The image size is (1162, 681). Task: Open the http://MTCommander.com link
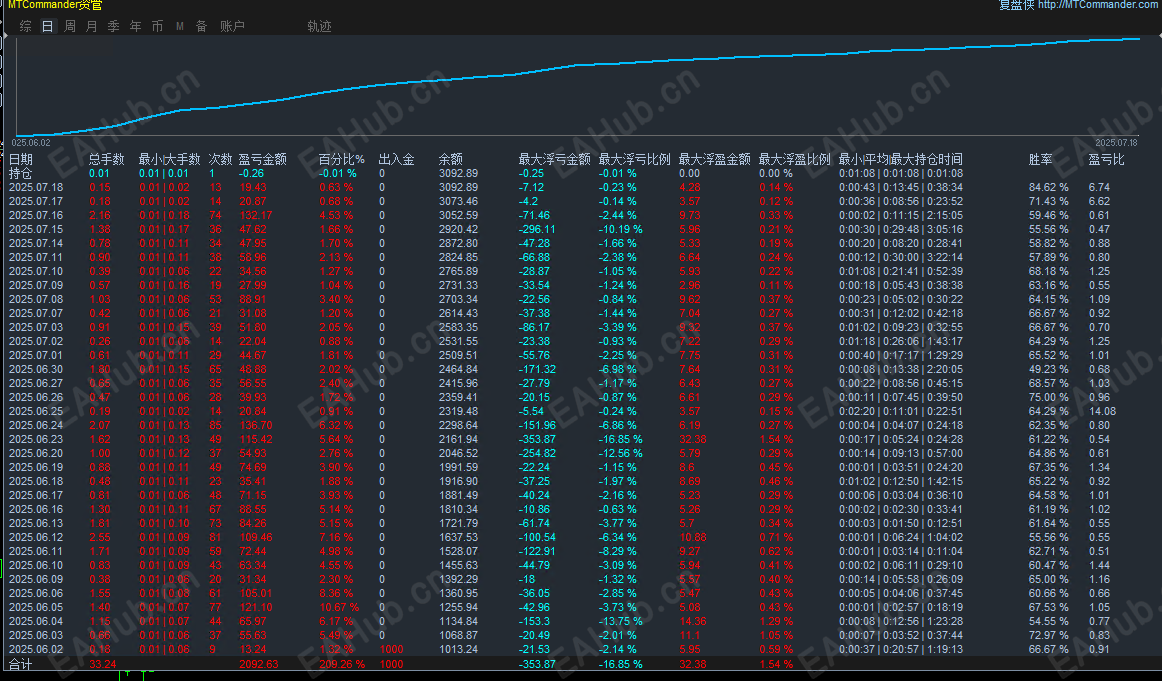click(x=1098, y=4)
